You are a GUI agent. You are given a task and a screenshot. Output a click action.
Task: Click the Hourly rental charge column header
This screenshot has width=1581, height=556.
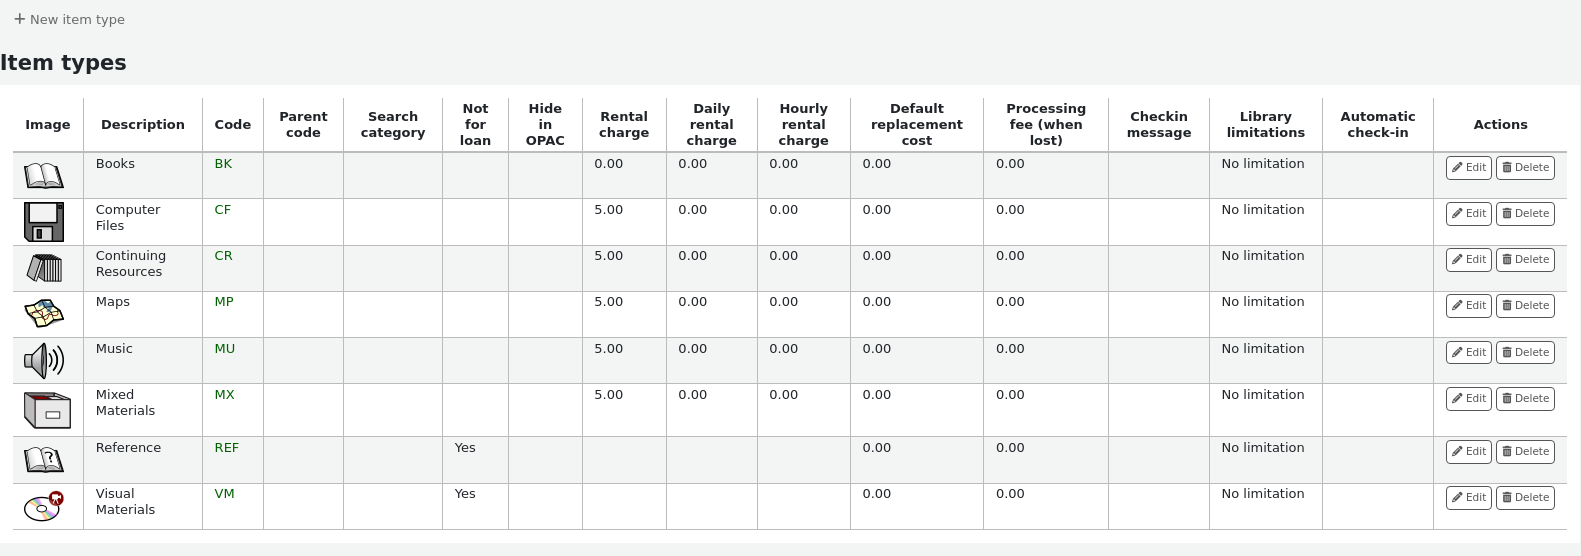coord(804,125)
